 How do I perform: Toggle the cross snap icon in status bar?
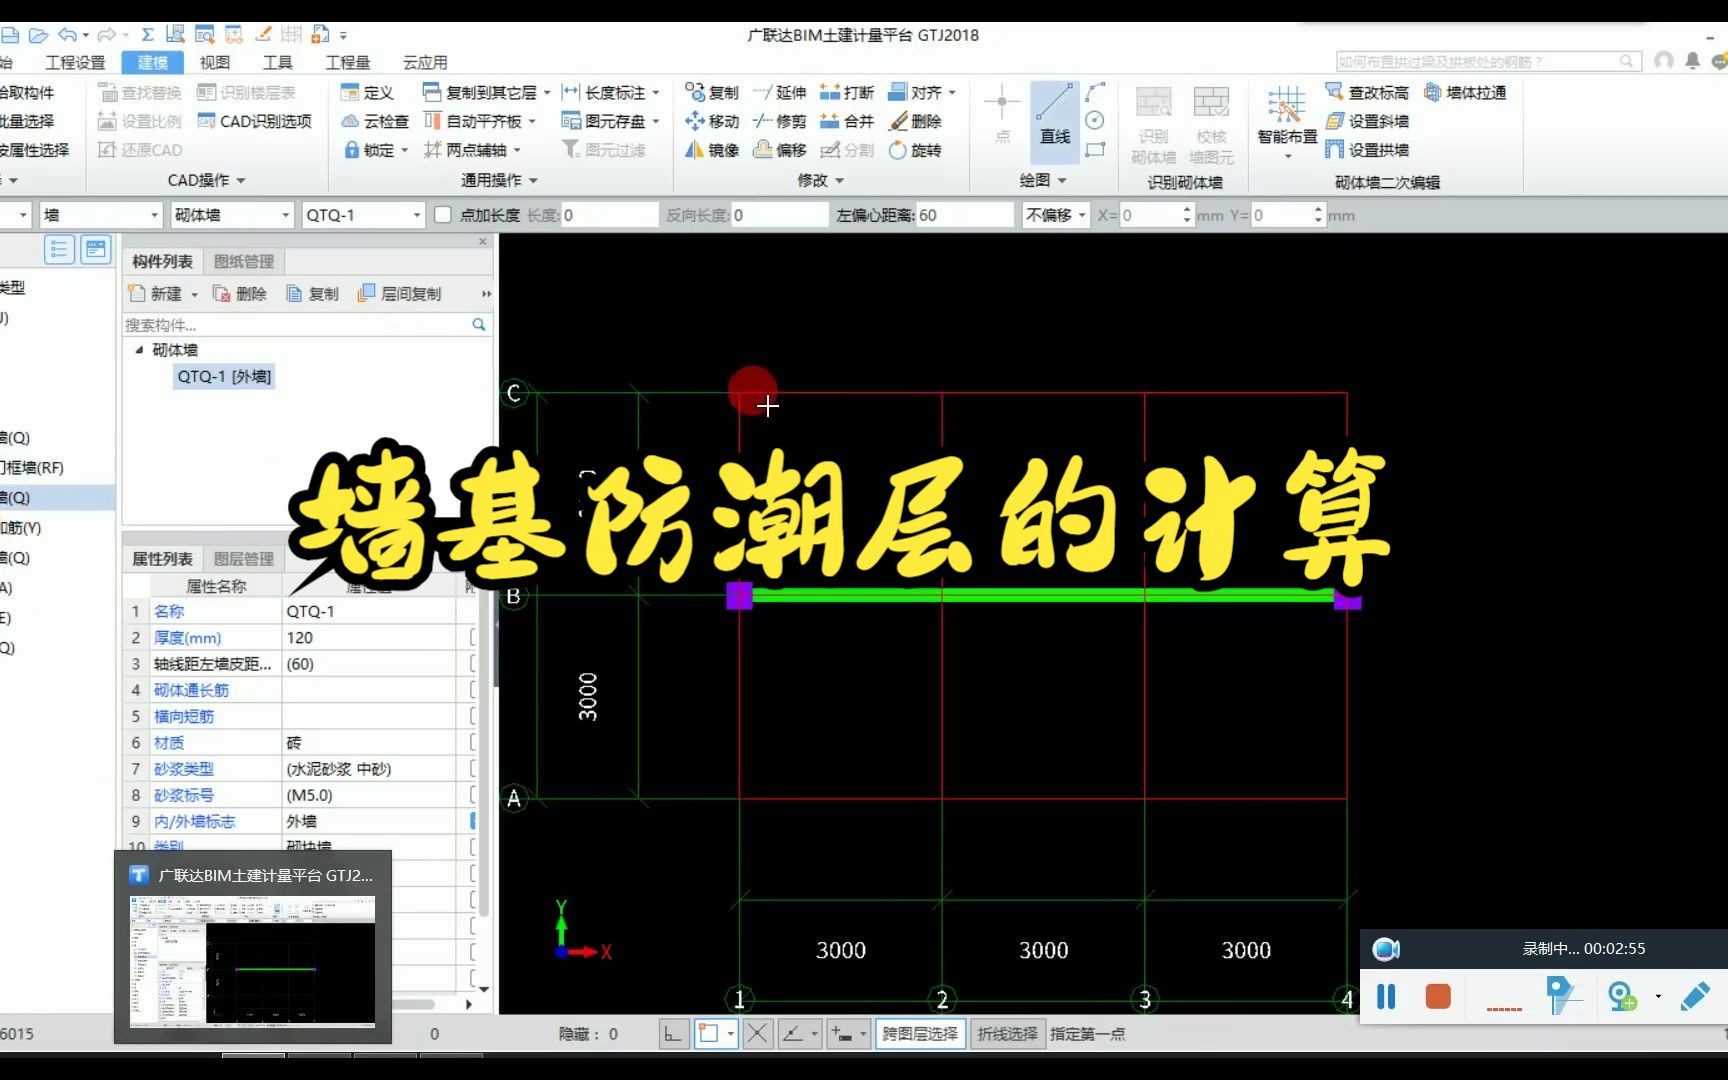point(758,1034)
